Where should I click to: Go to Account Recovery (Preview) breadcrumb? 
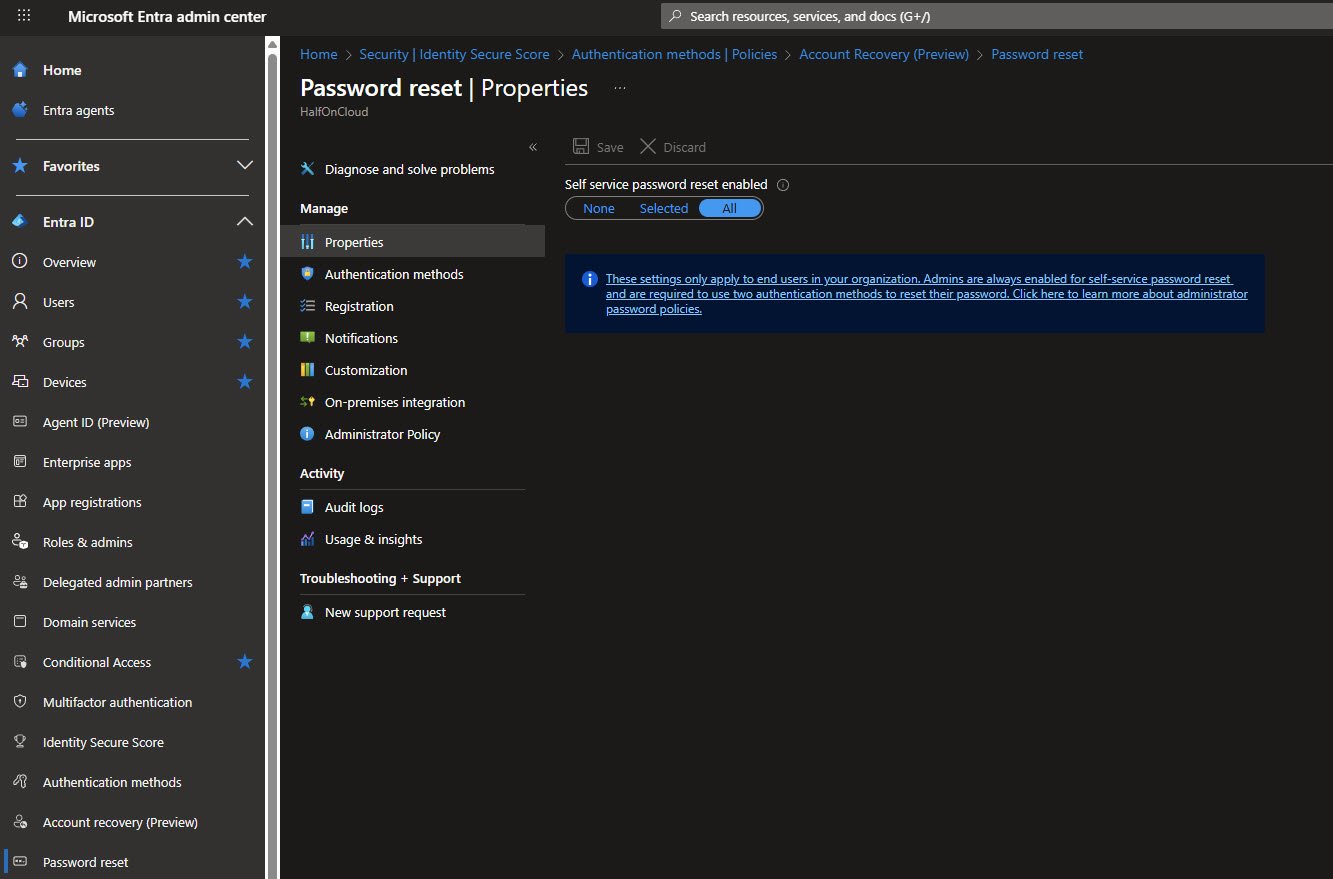[884, 54]
